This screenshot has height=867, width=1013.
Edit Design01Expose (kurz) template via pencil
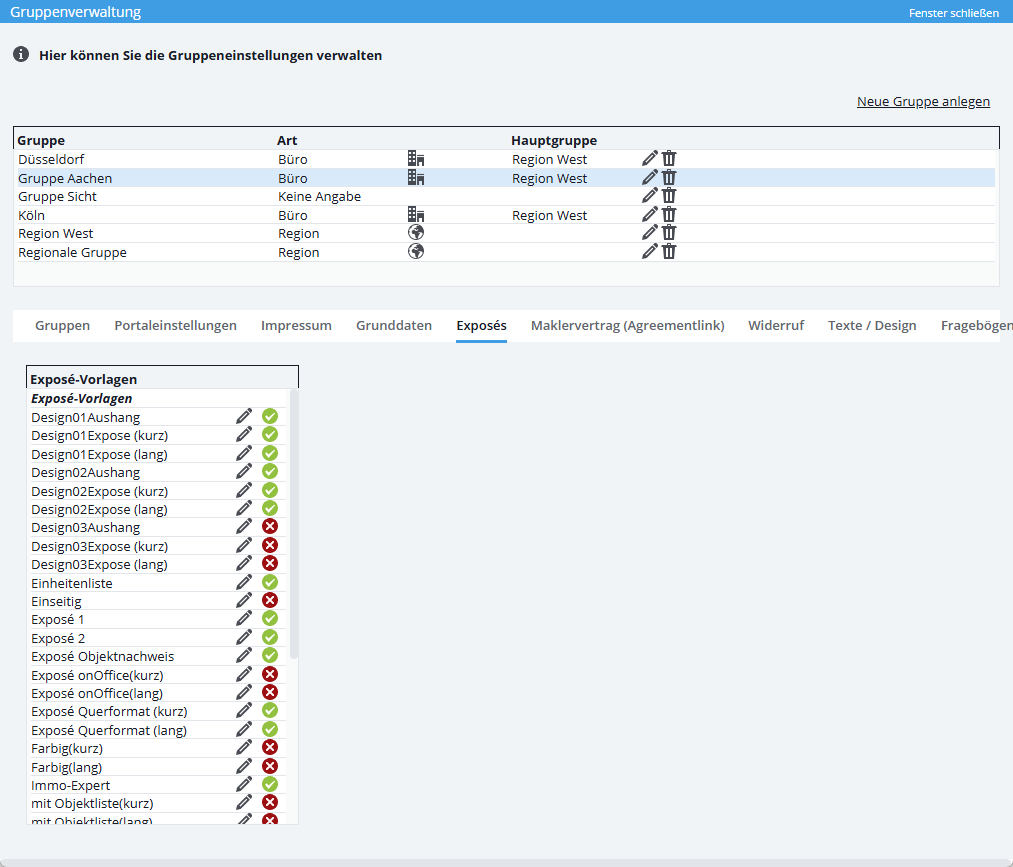tap(244, 434)
